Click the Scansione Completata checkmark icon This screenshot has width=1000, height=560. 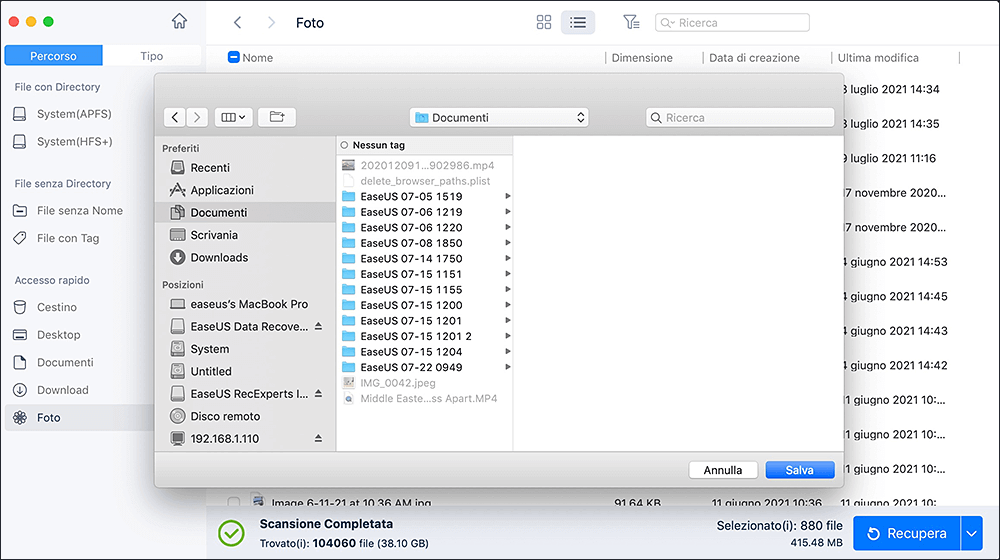[231, 533]
